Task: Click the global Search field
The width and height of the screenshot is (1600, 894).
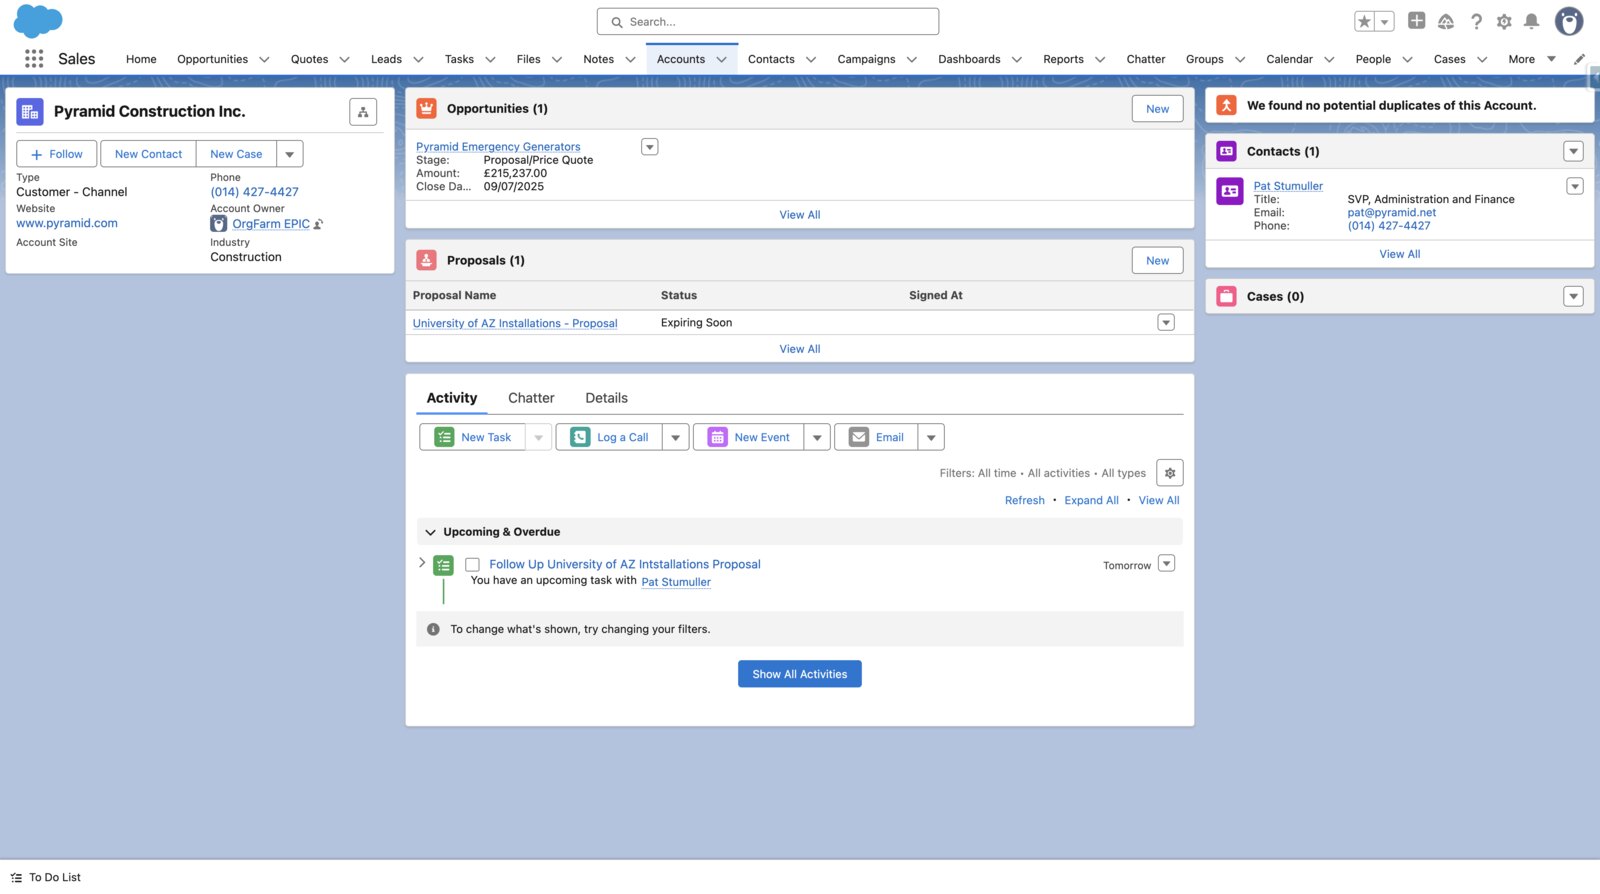Action: 768,21
